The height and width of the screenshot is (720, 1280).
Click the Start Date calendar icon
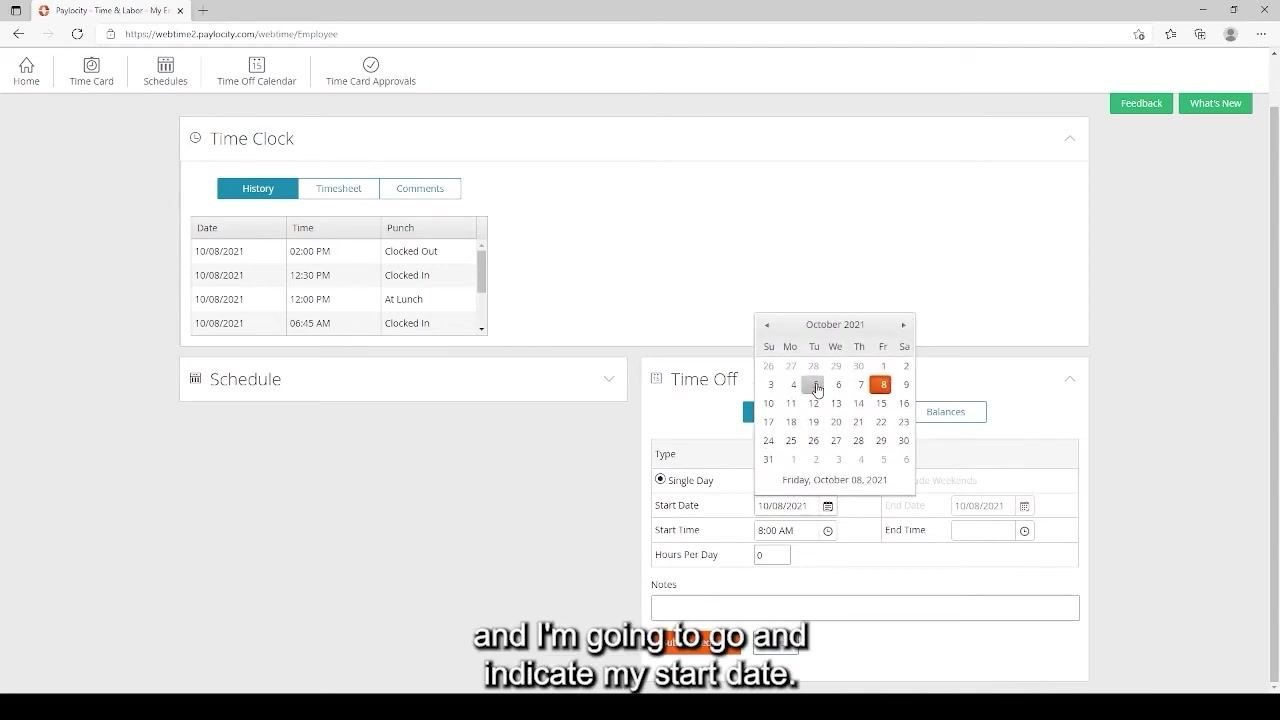827,506
